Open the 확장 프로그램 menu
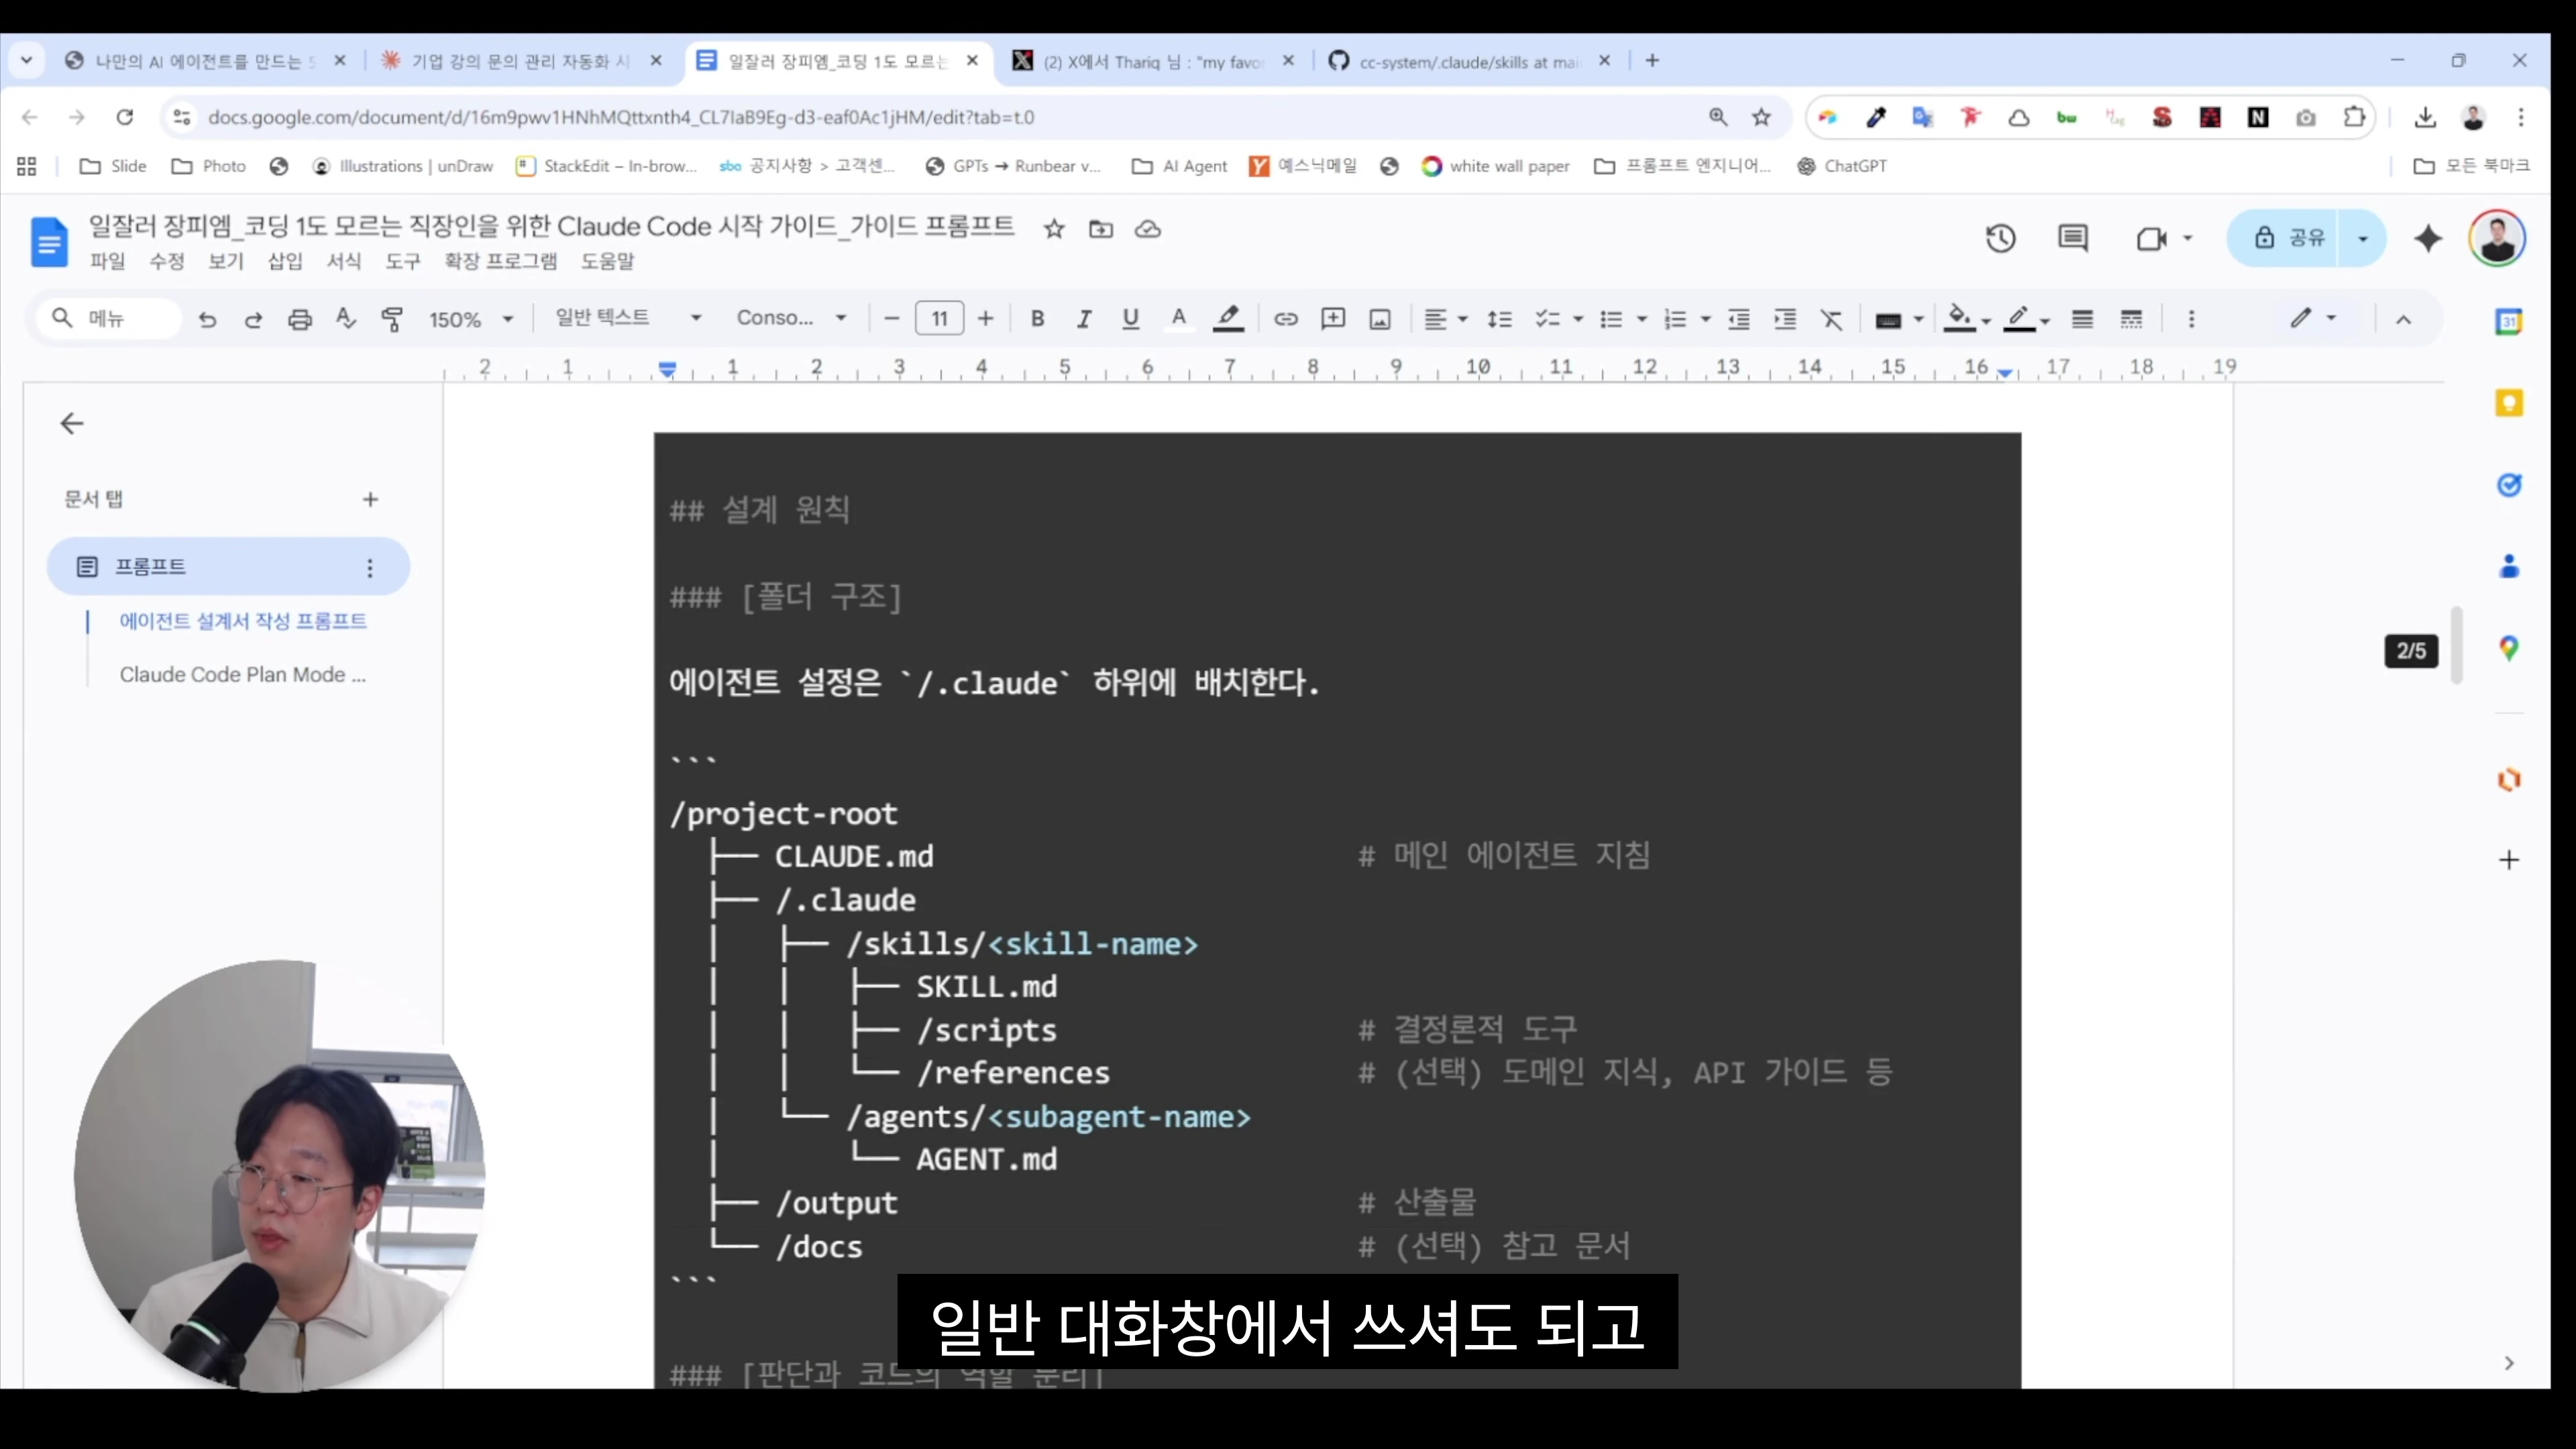The image size is (2576, 1449). [x=501, y=262]
